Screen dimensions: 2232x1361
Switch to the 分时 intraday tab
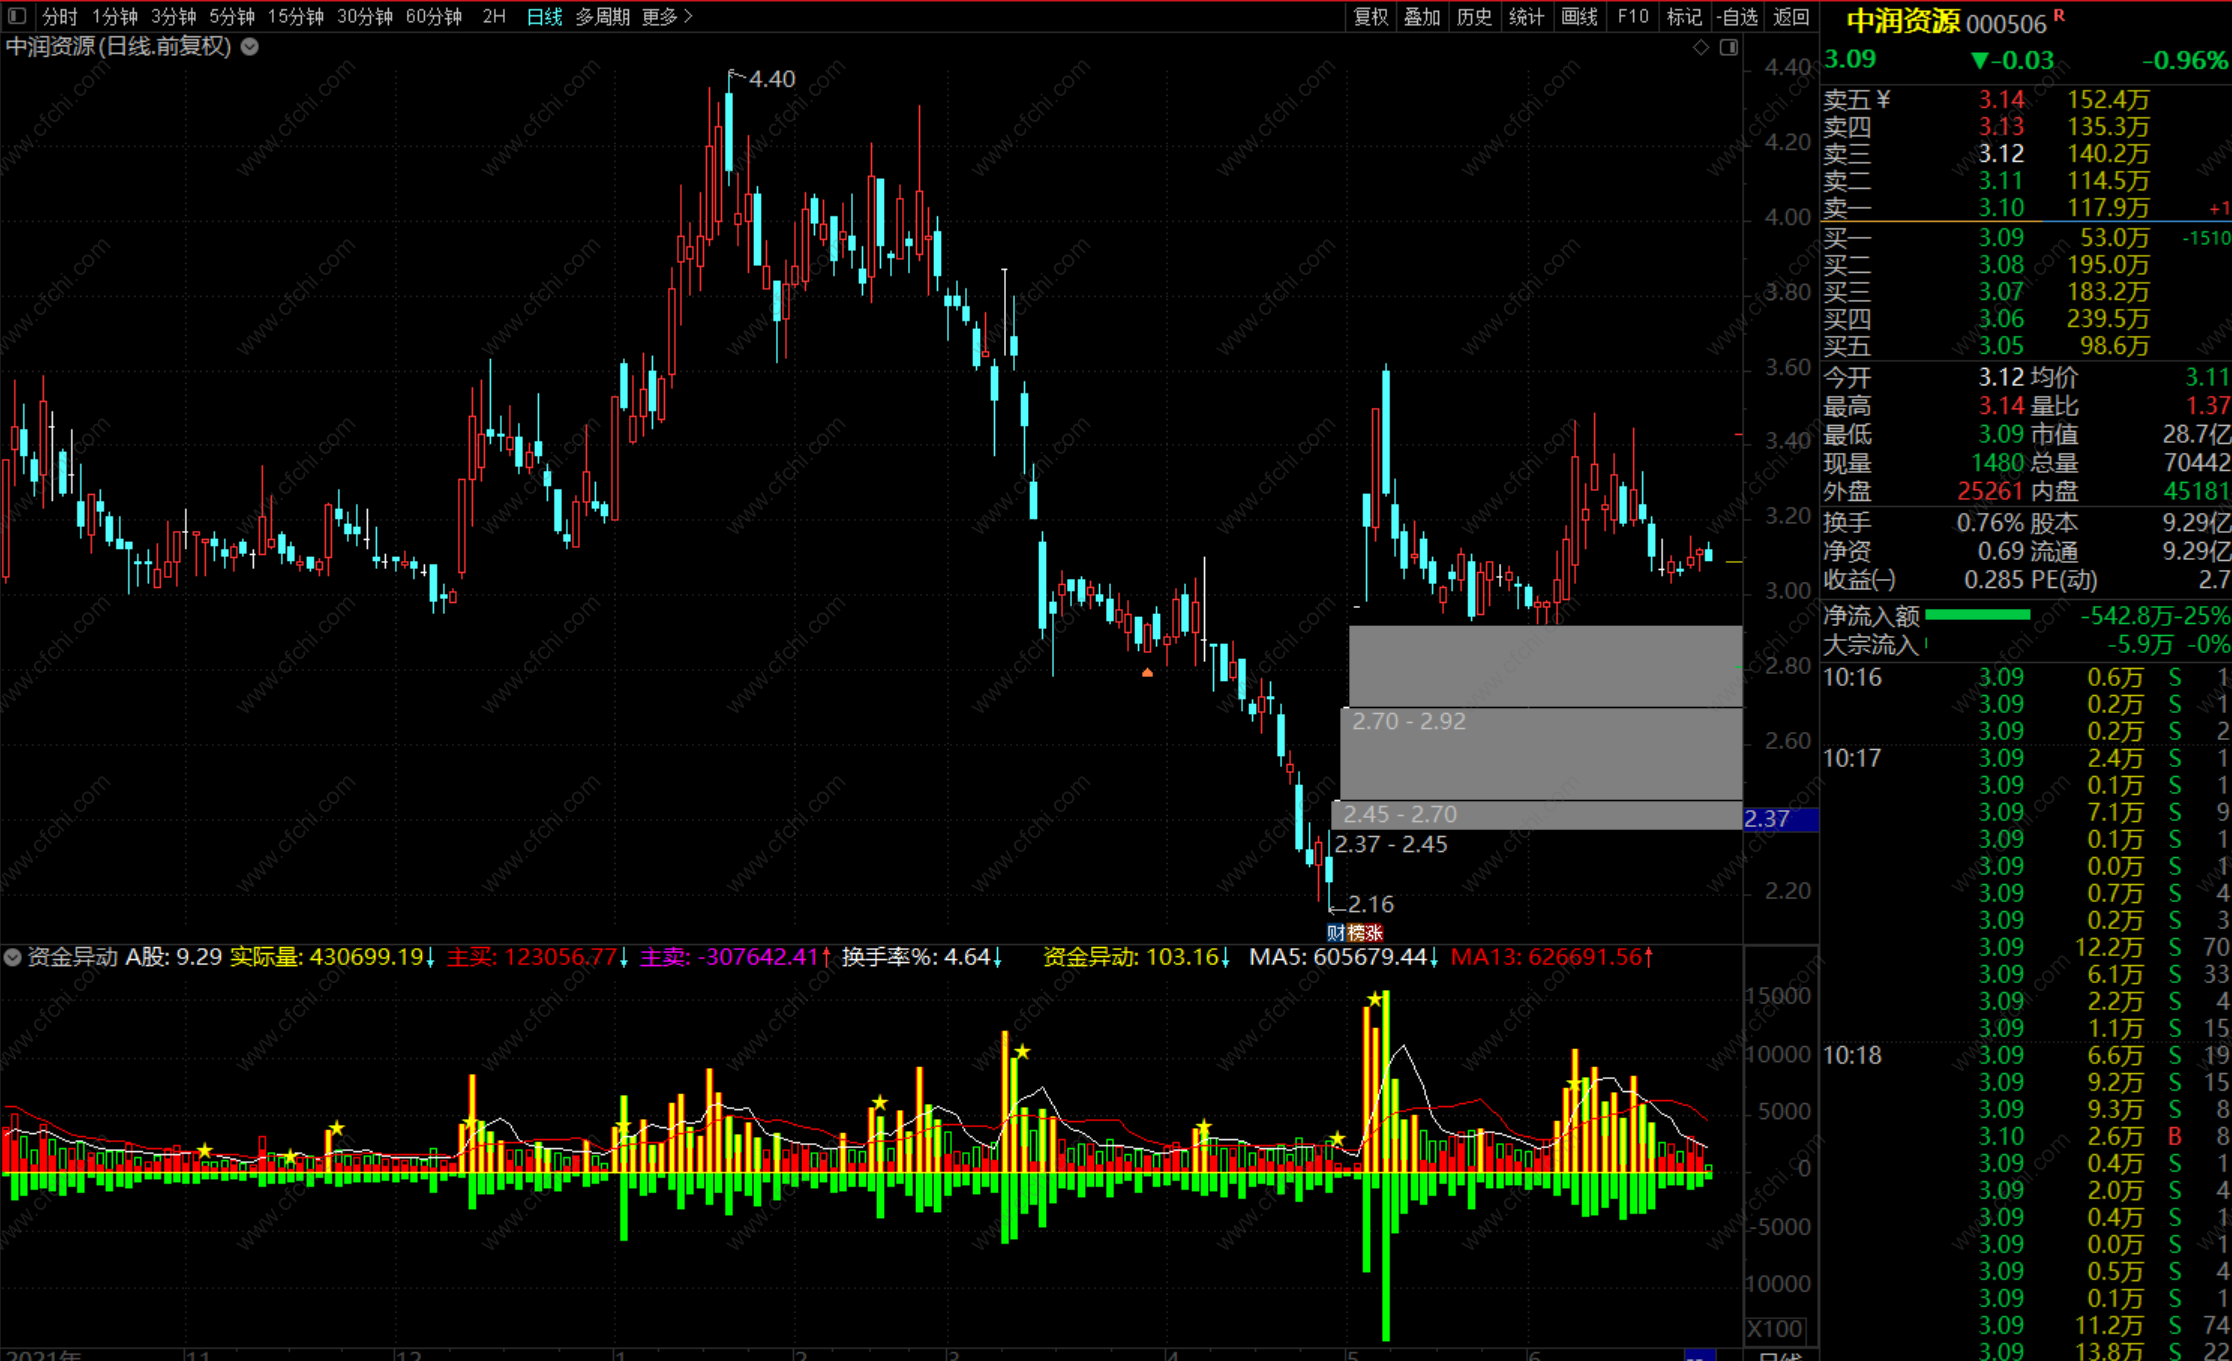point(59,16)
